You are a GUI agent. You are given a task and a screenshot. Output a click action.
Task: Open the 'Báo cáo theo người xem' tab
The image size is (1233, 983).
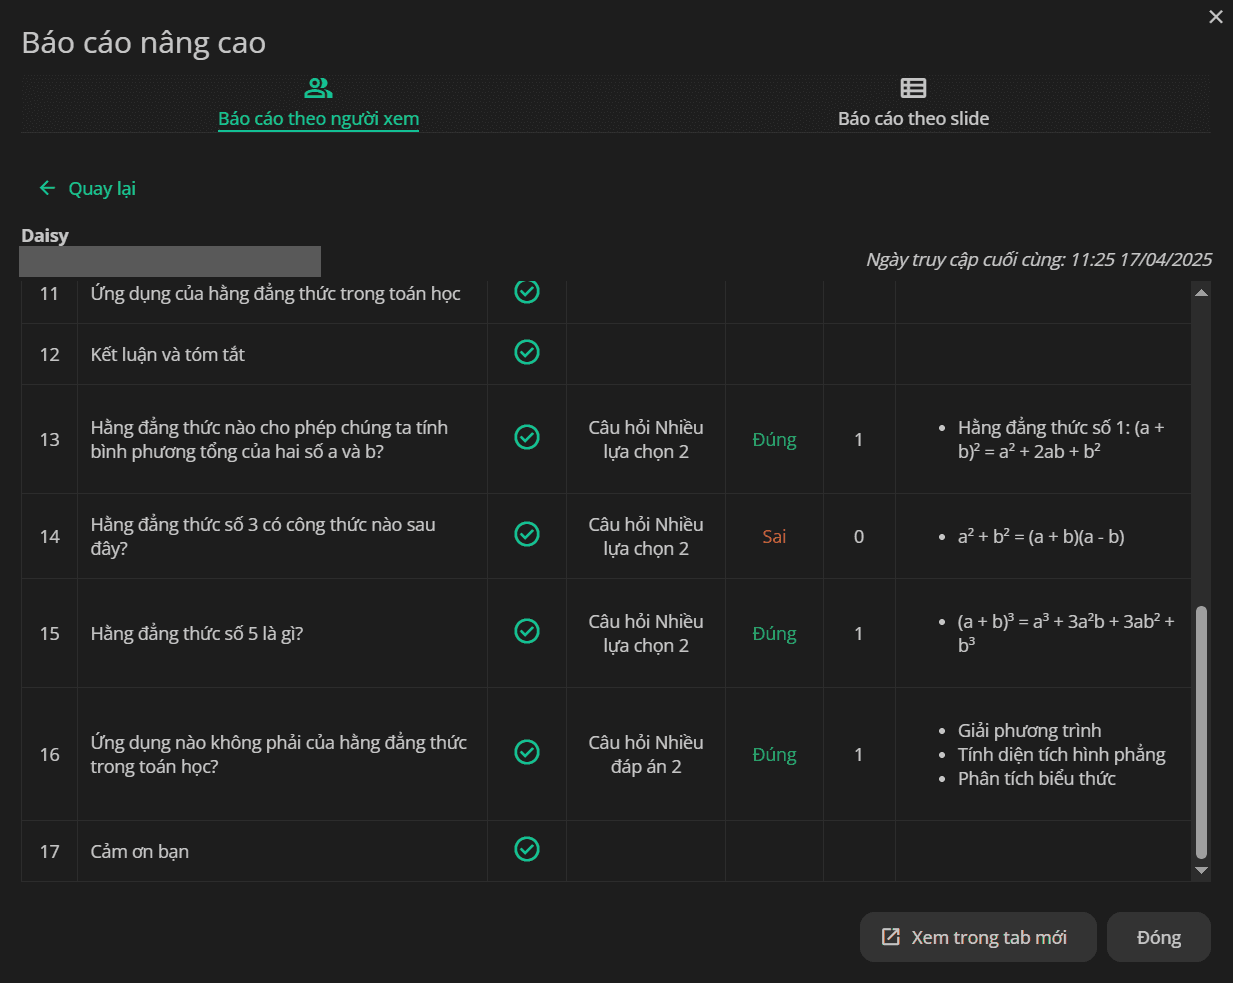point(318,104)
